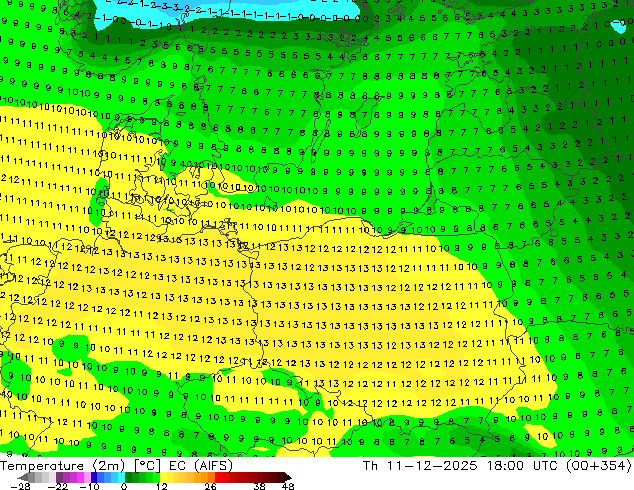The width and height of the screenshot is (634, 490).
Task: Click the "26" legend label
Action: click(210, 486)
